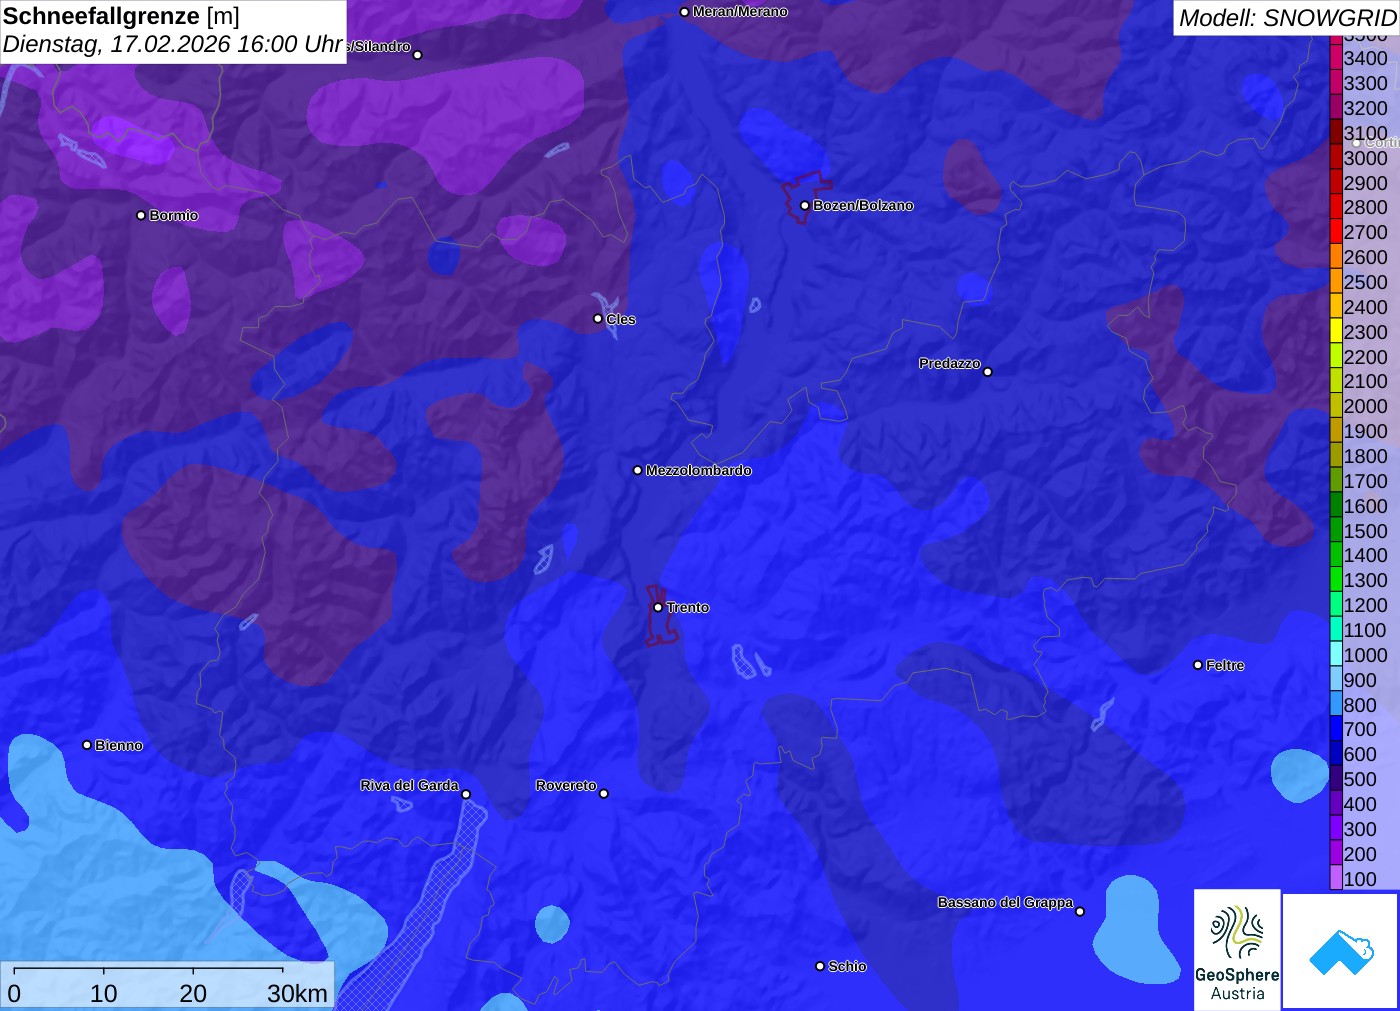Click the GeoSphere Austria logo

[x=1237, y=949]
